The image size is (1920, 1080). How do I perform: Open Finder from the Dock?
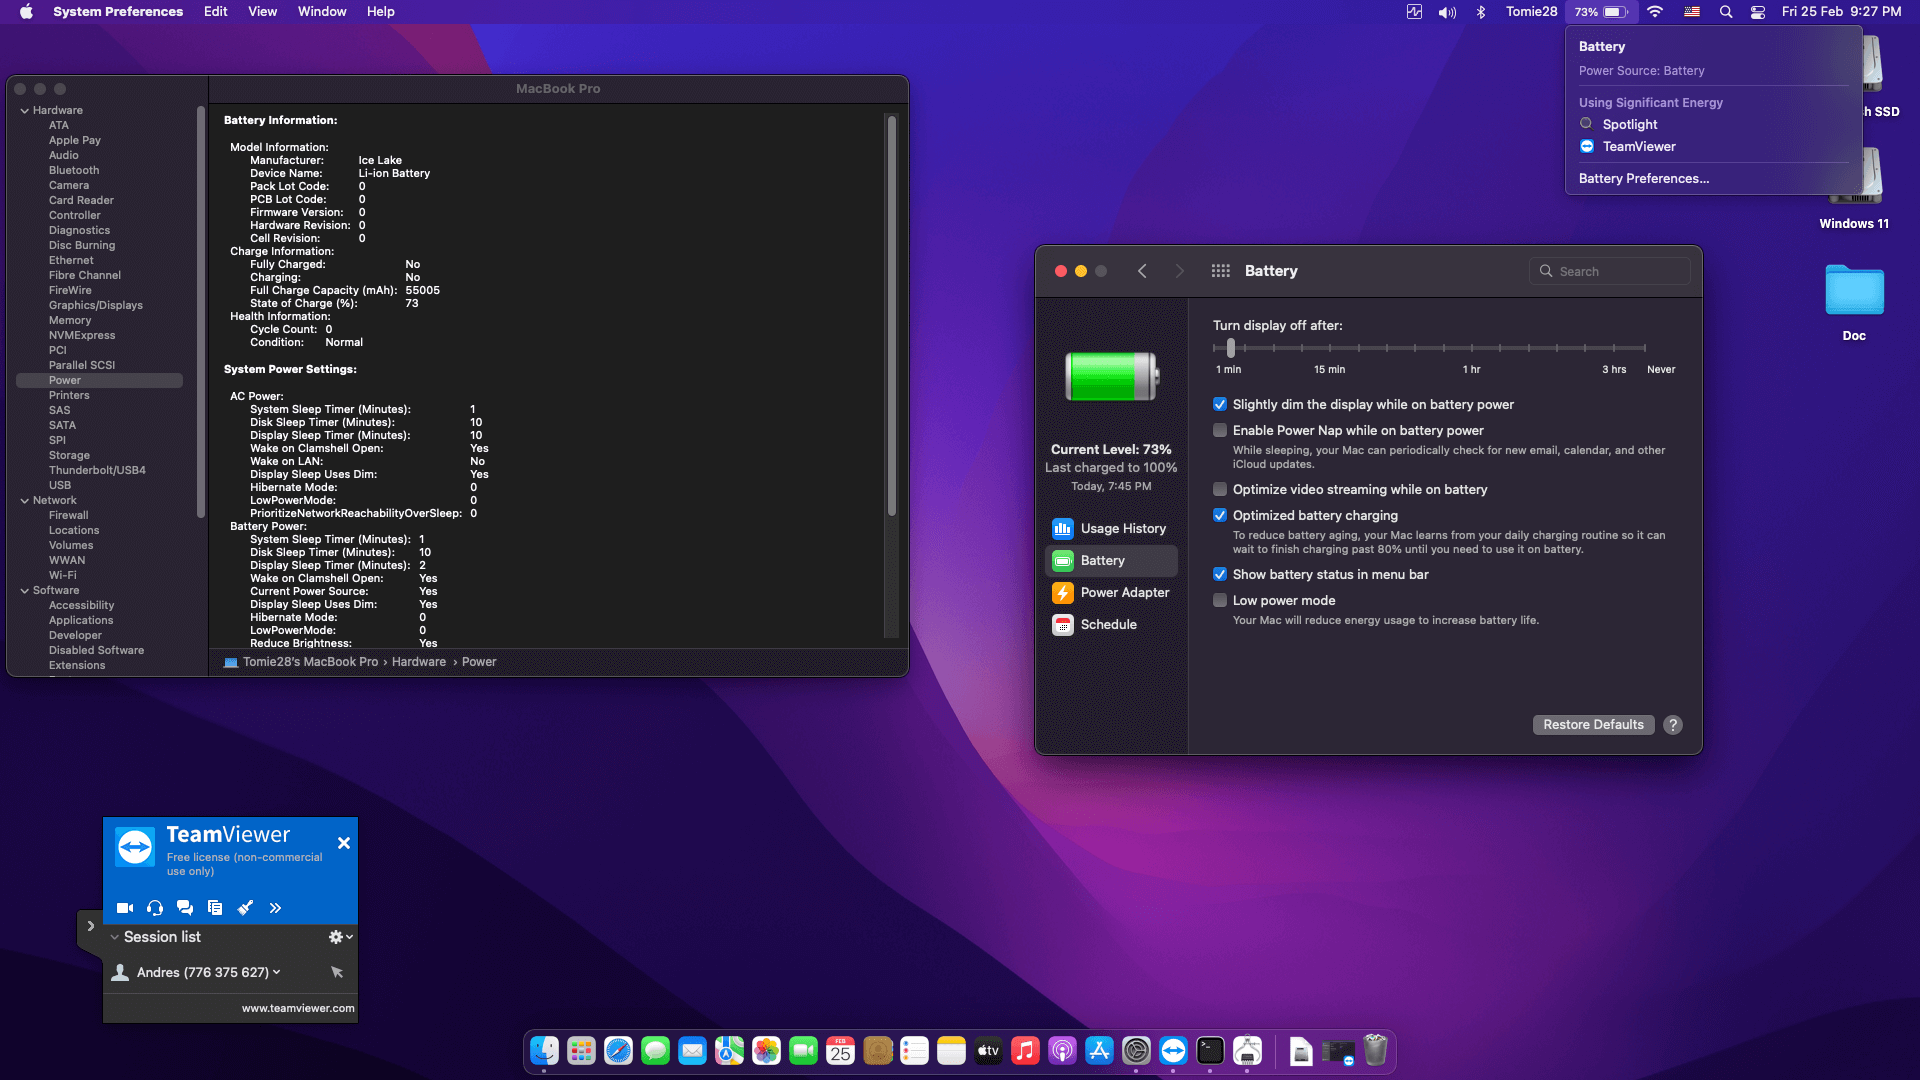544,1050
